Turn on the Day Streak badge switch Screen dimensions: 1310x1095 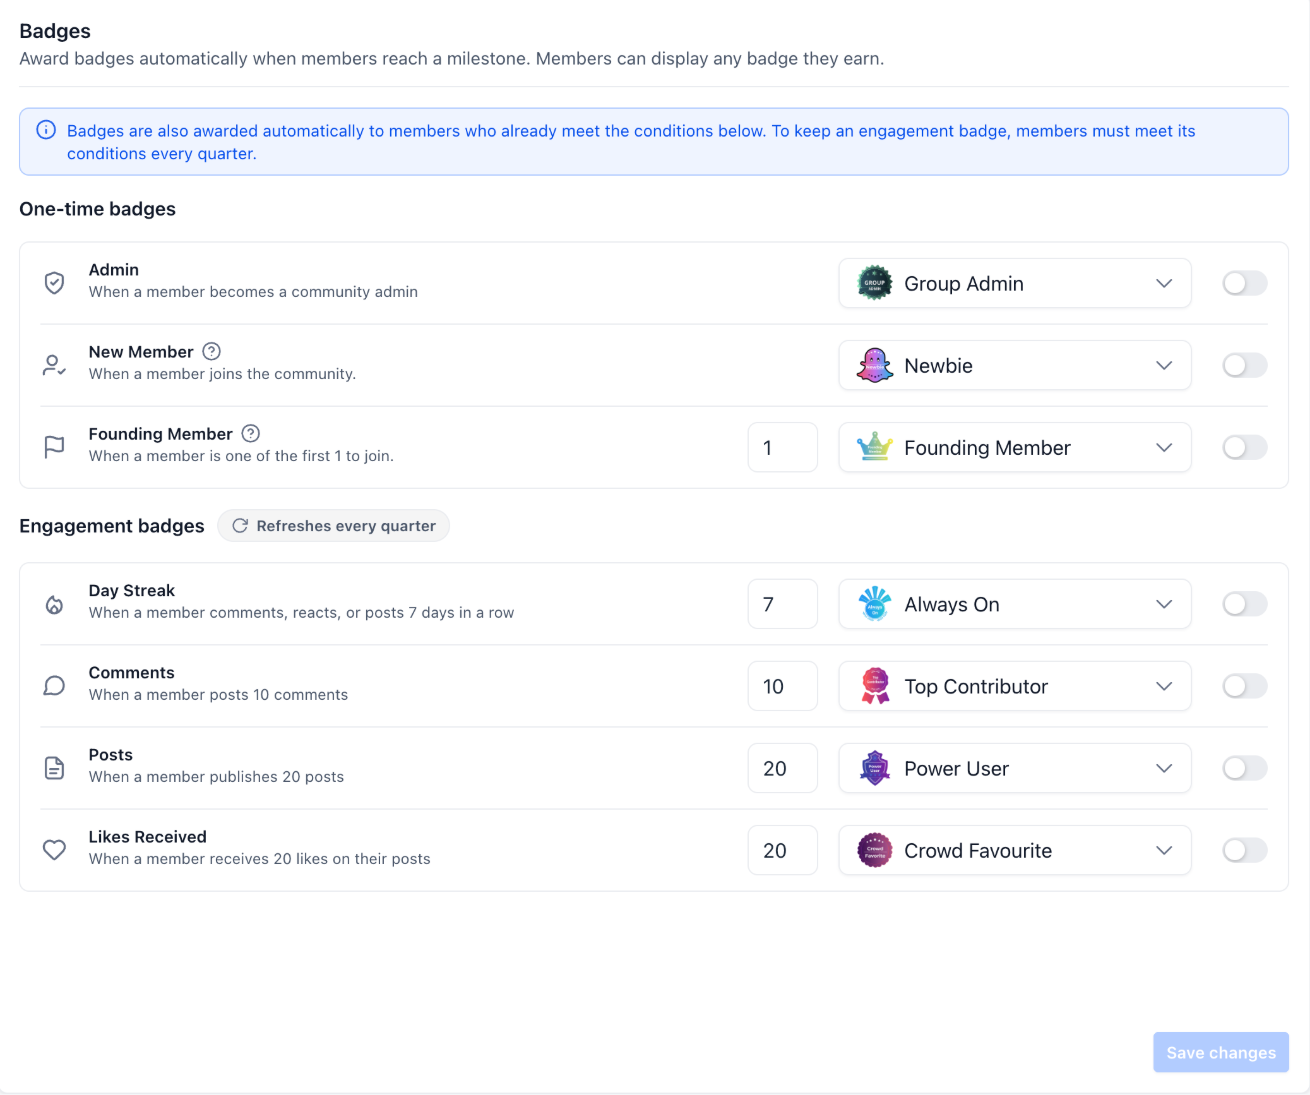(1245, 604)
